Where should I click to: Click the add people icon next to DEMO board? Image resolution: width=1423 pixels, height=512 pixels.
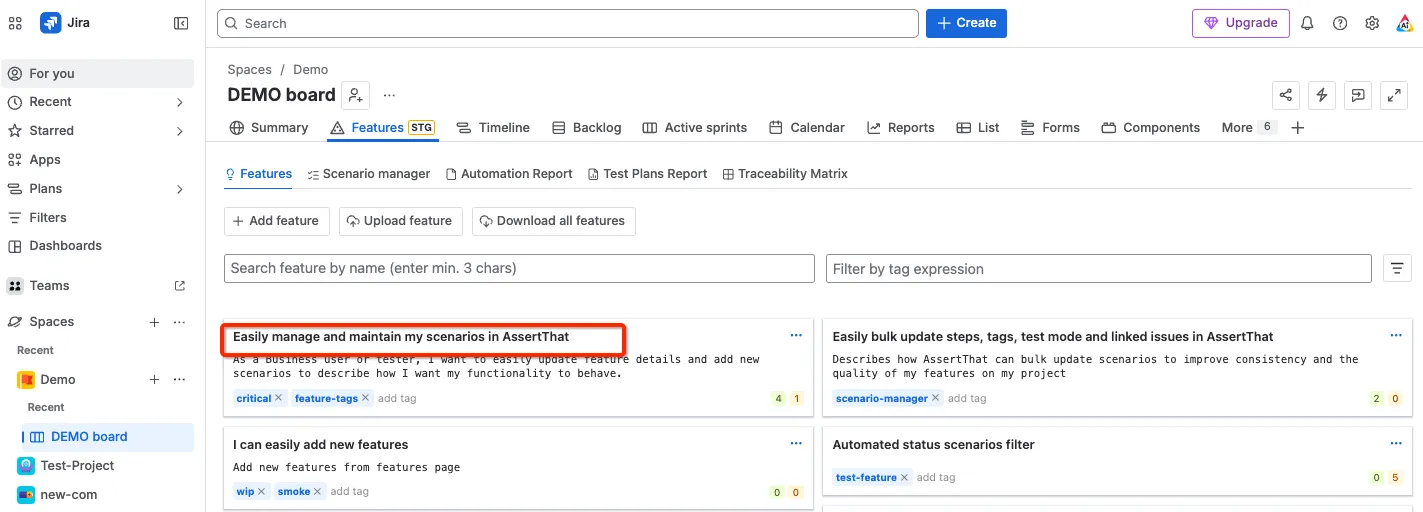[356, 95]
